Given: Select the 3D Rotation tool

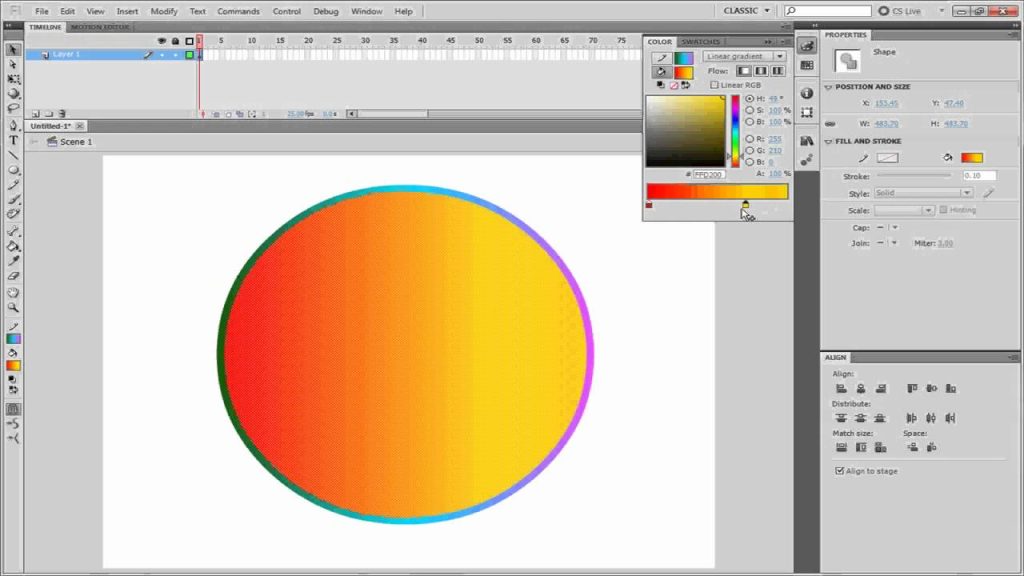Looking at the screenshot, I should (13, 93).
